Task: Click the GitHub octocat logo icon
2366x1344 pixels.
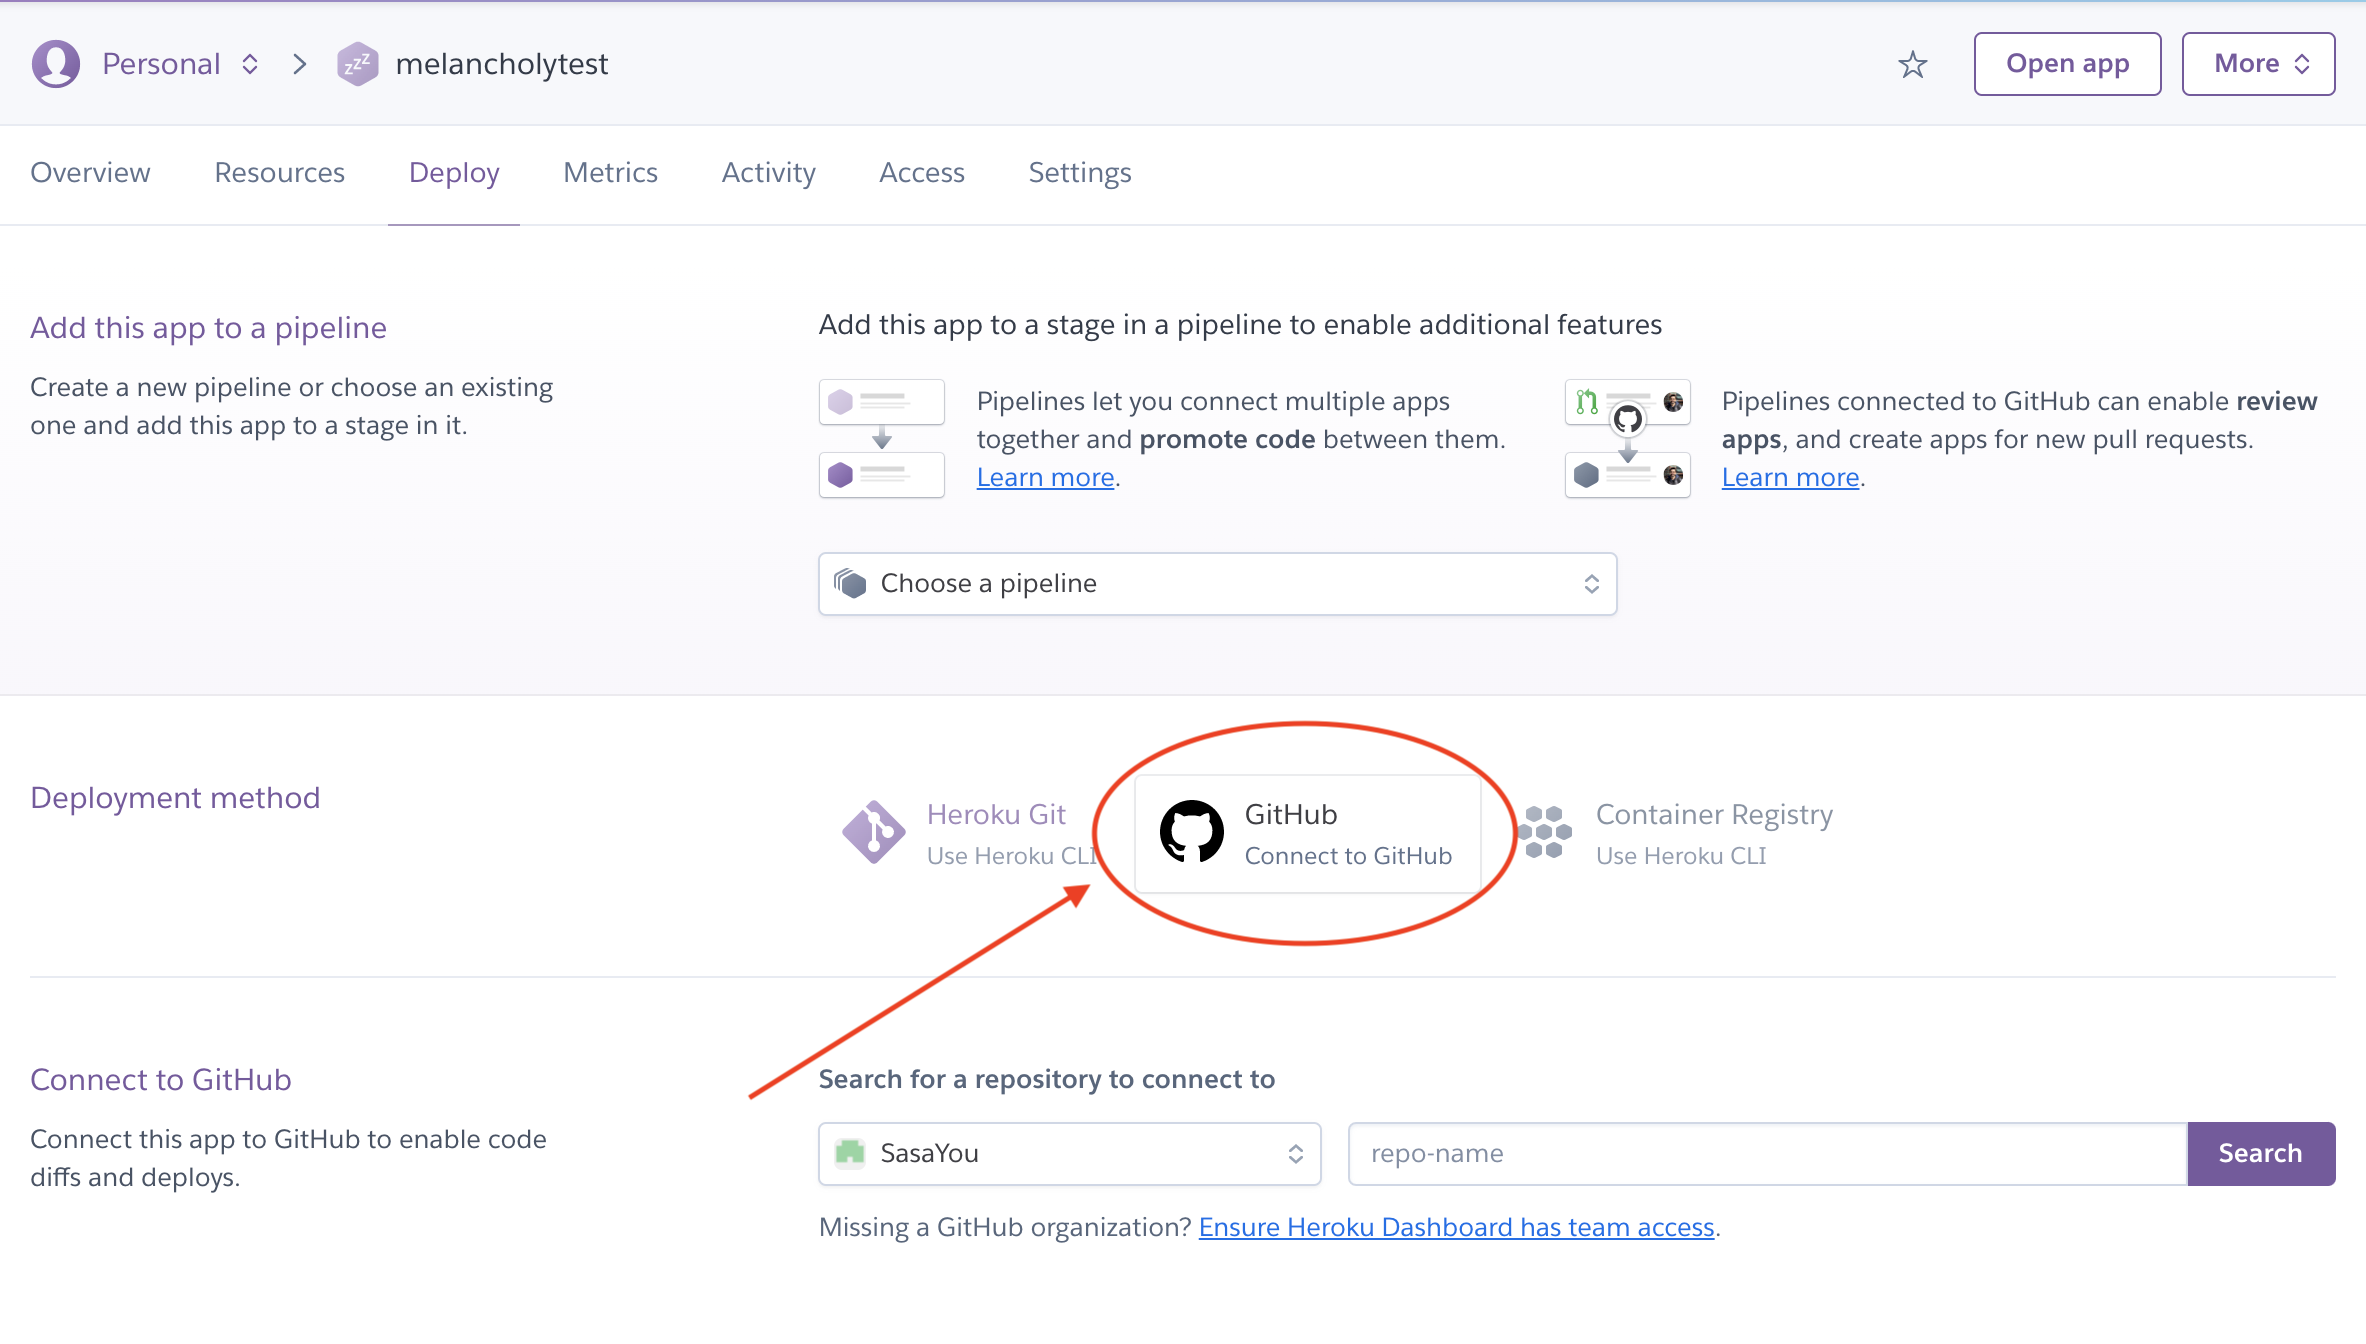Action: pyautogui.click(x=1191, y=832)
